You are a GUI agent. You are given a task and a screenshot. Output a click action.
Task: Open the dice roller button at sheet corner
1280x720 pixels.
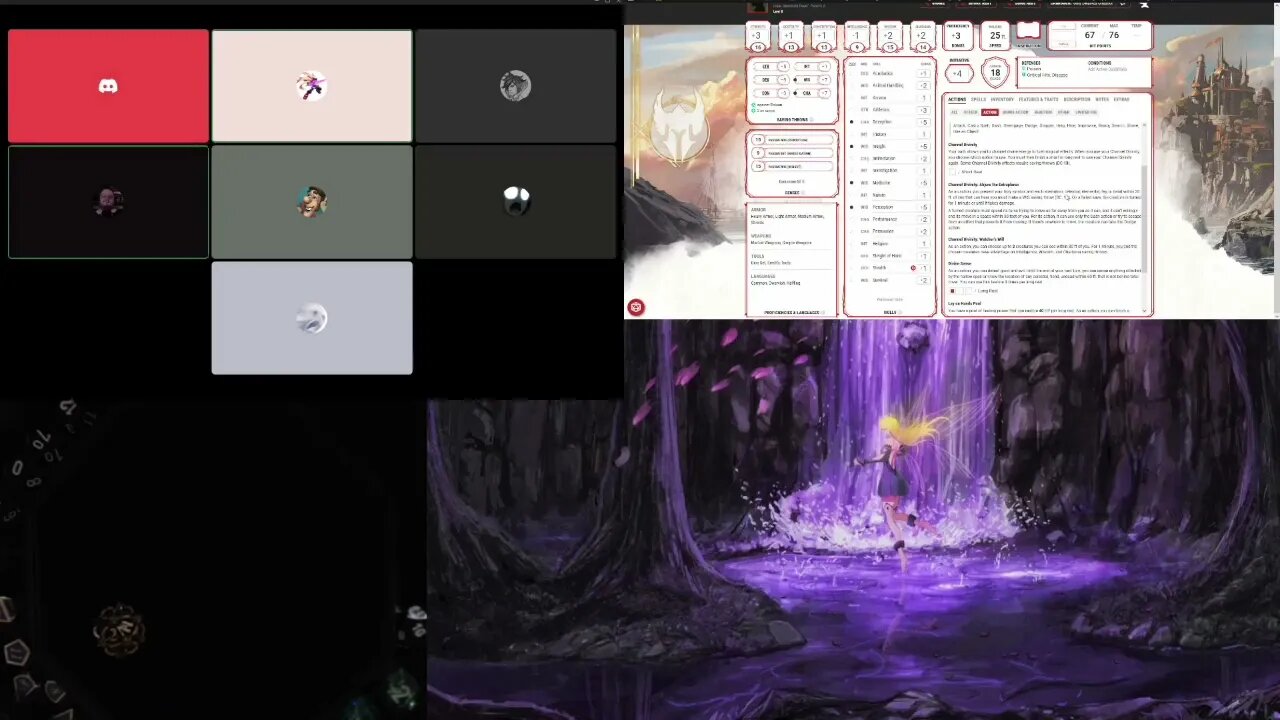pyautogui.click(x=635, y=307)
